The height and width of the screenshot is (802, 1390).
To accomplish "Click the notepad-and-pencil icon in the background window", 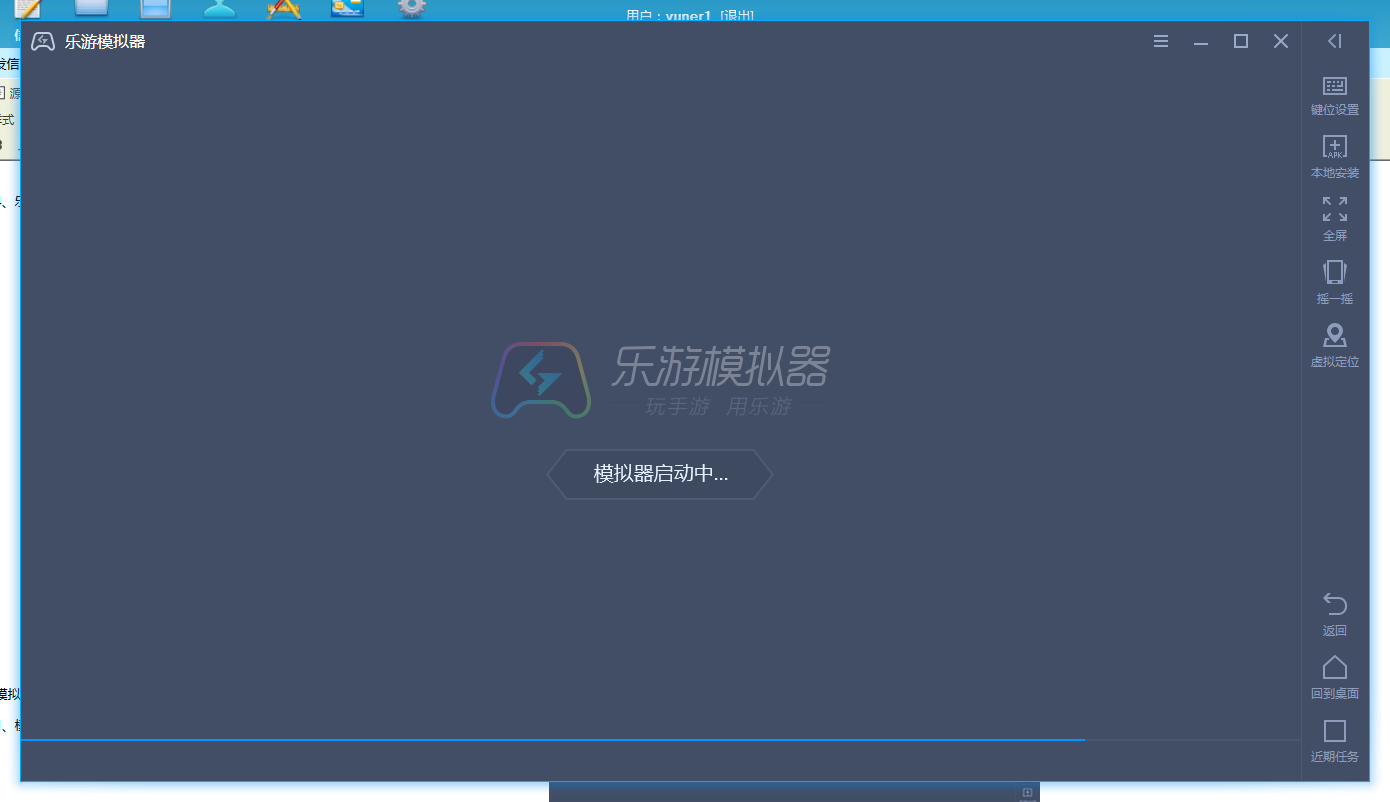I will tap(28, 9).
